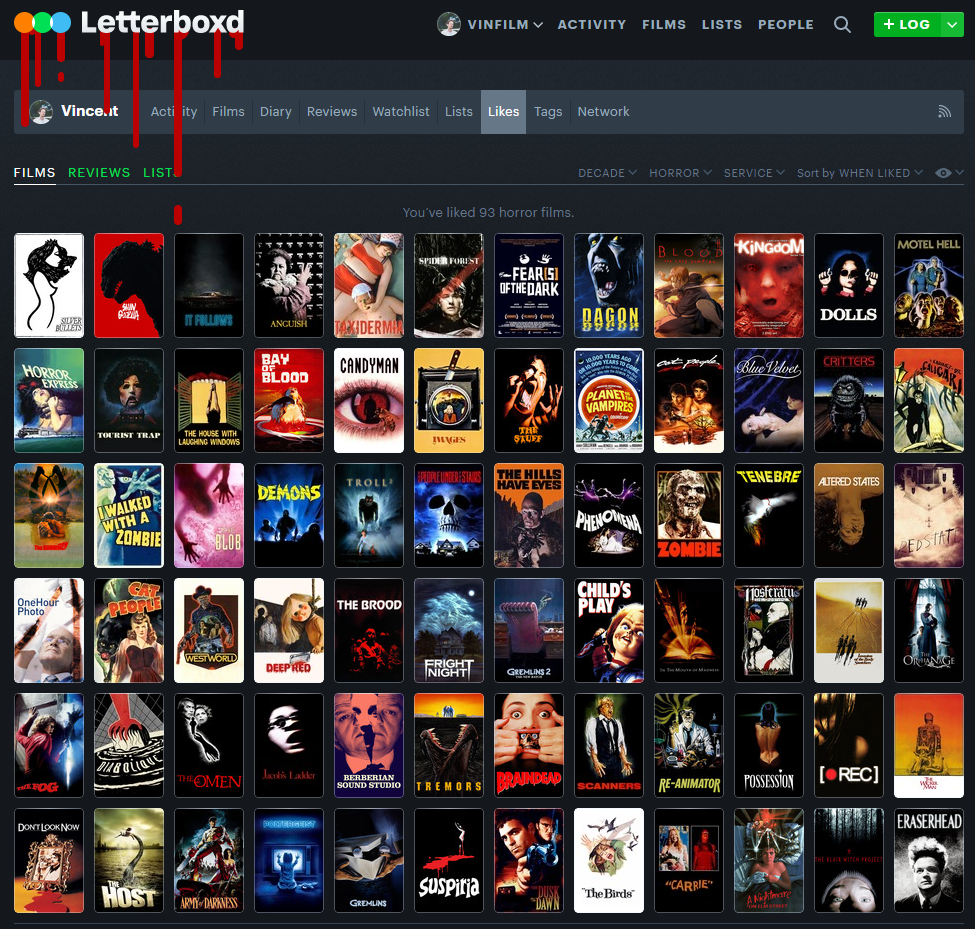Open the Eraserhead poster

pyautogui.click(x=929, y=861)
